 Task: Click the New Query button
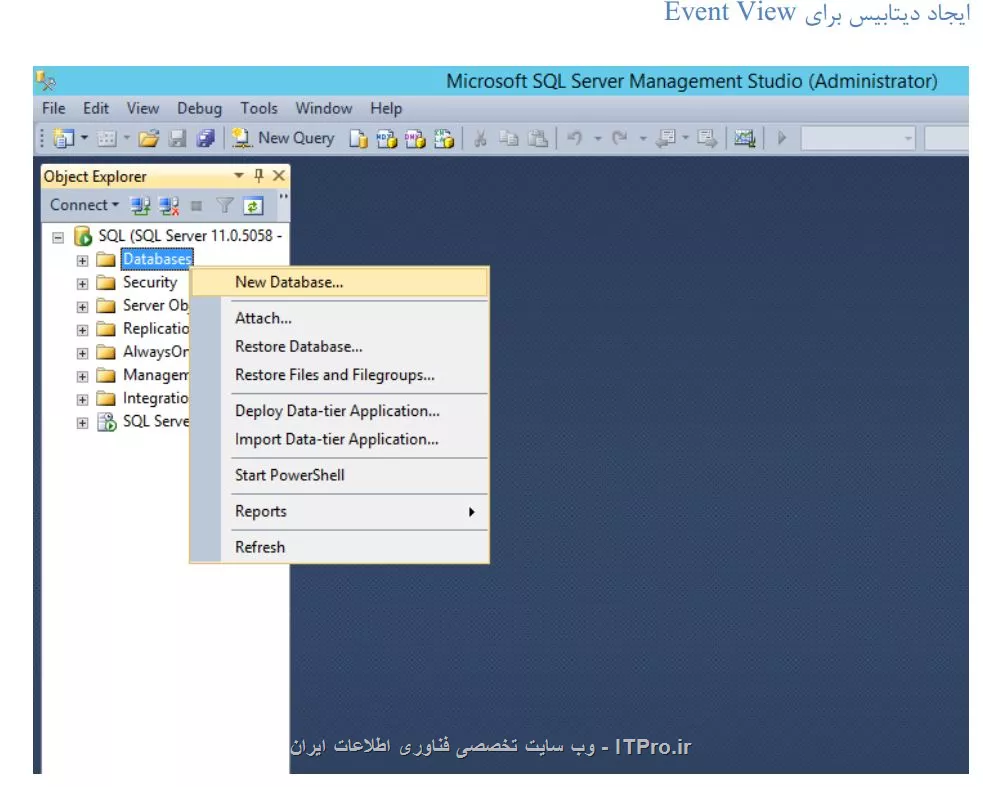(x=283, y=138)
